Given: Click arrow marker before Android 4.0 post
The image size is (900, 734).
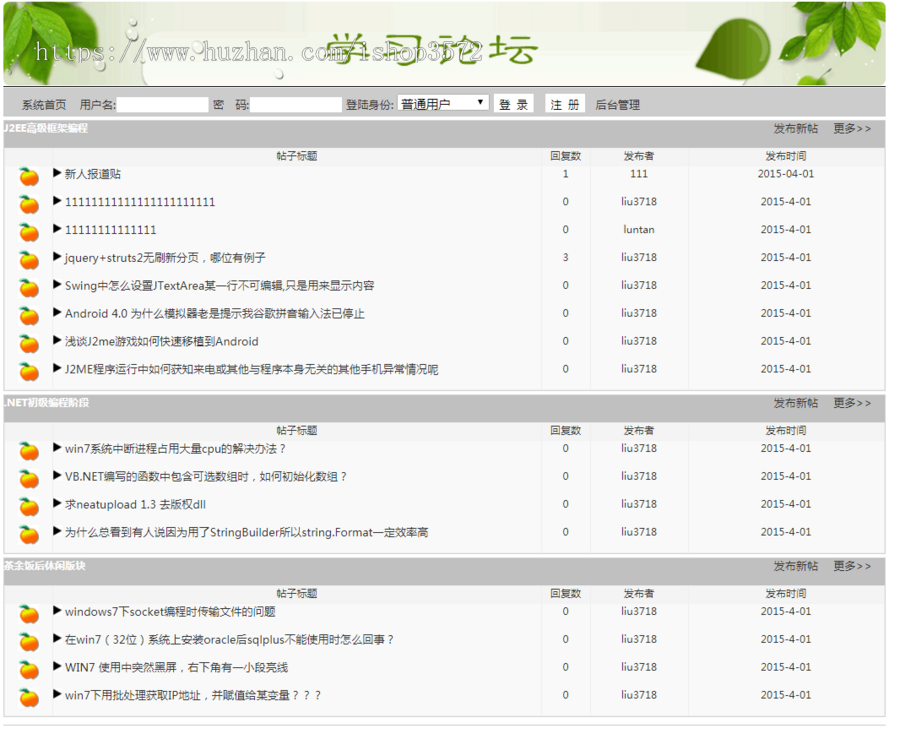Looking at the screenshot, I should (57, 312).
